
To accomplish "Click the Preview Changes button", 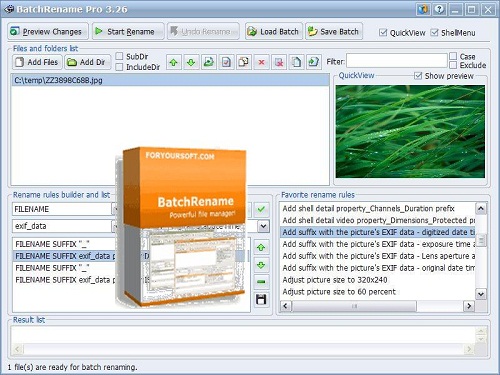I will [48, 32].
